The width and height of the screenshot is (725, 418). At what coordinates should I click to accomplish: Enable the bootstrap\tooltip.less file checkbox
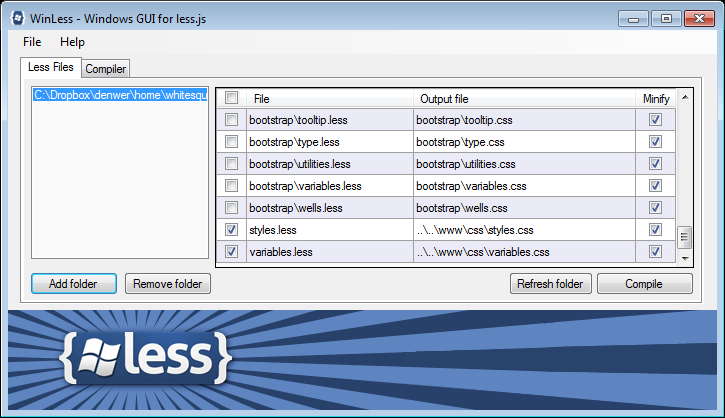point(231,120)
